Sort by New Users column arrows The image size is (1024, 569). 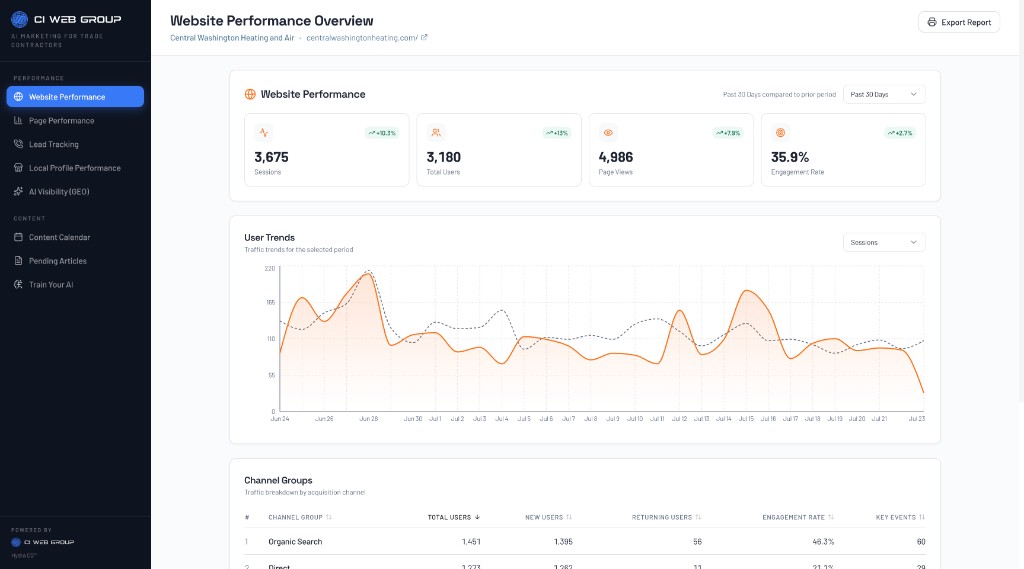tap(569, 517)
